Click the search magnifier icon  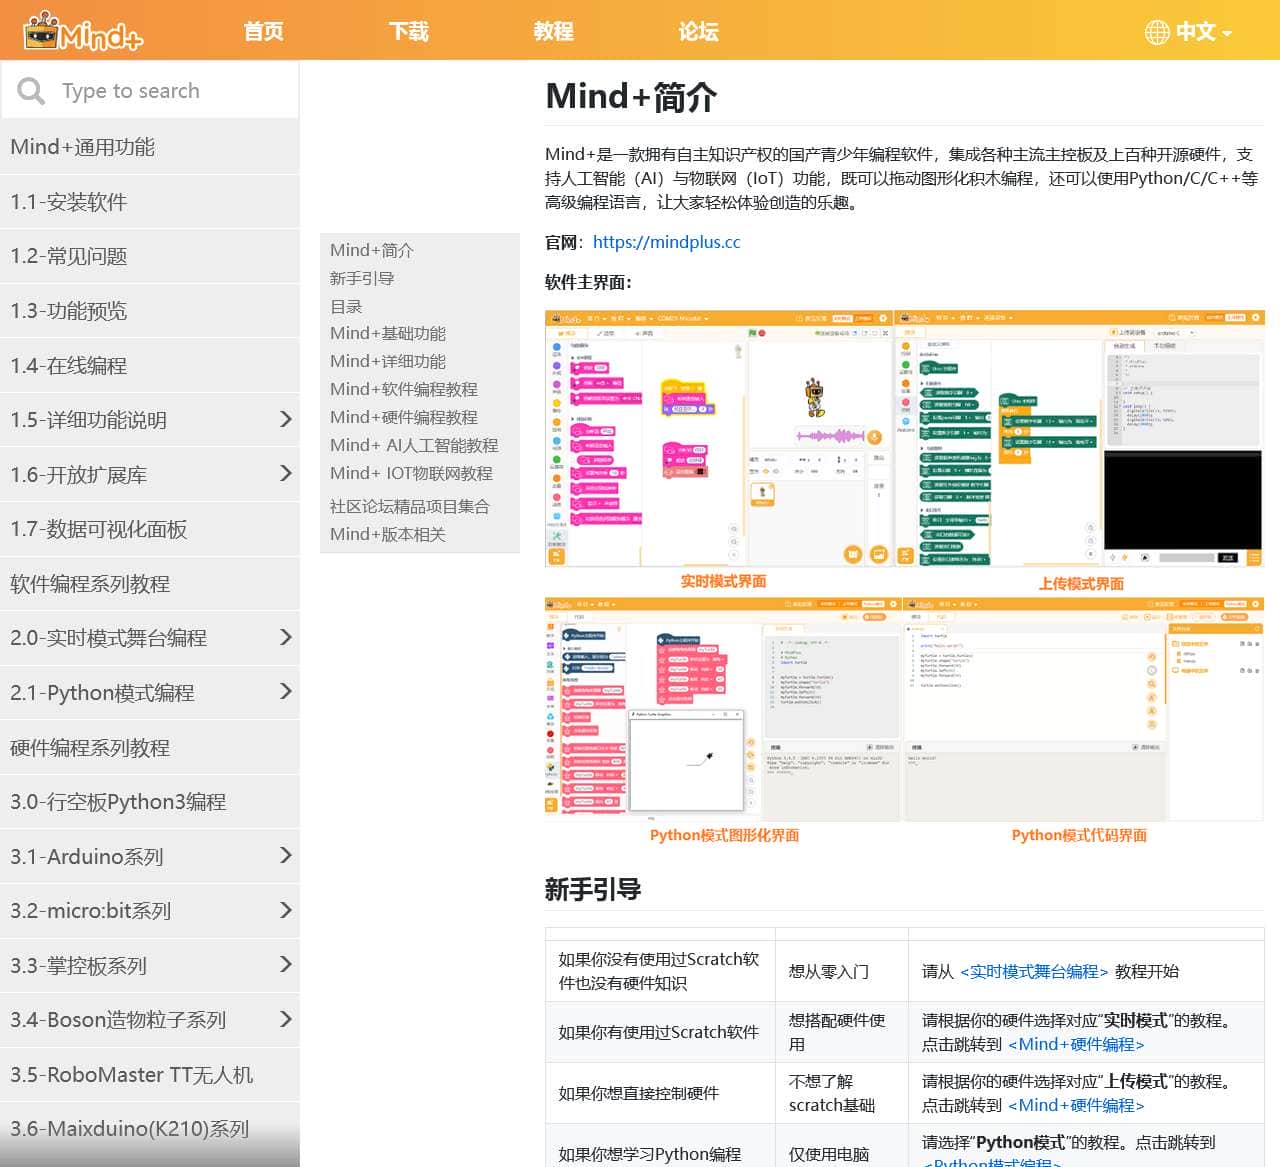[31, 91]
